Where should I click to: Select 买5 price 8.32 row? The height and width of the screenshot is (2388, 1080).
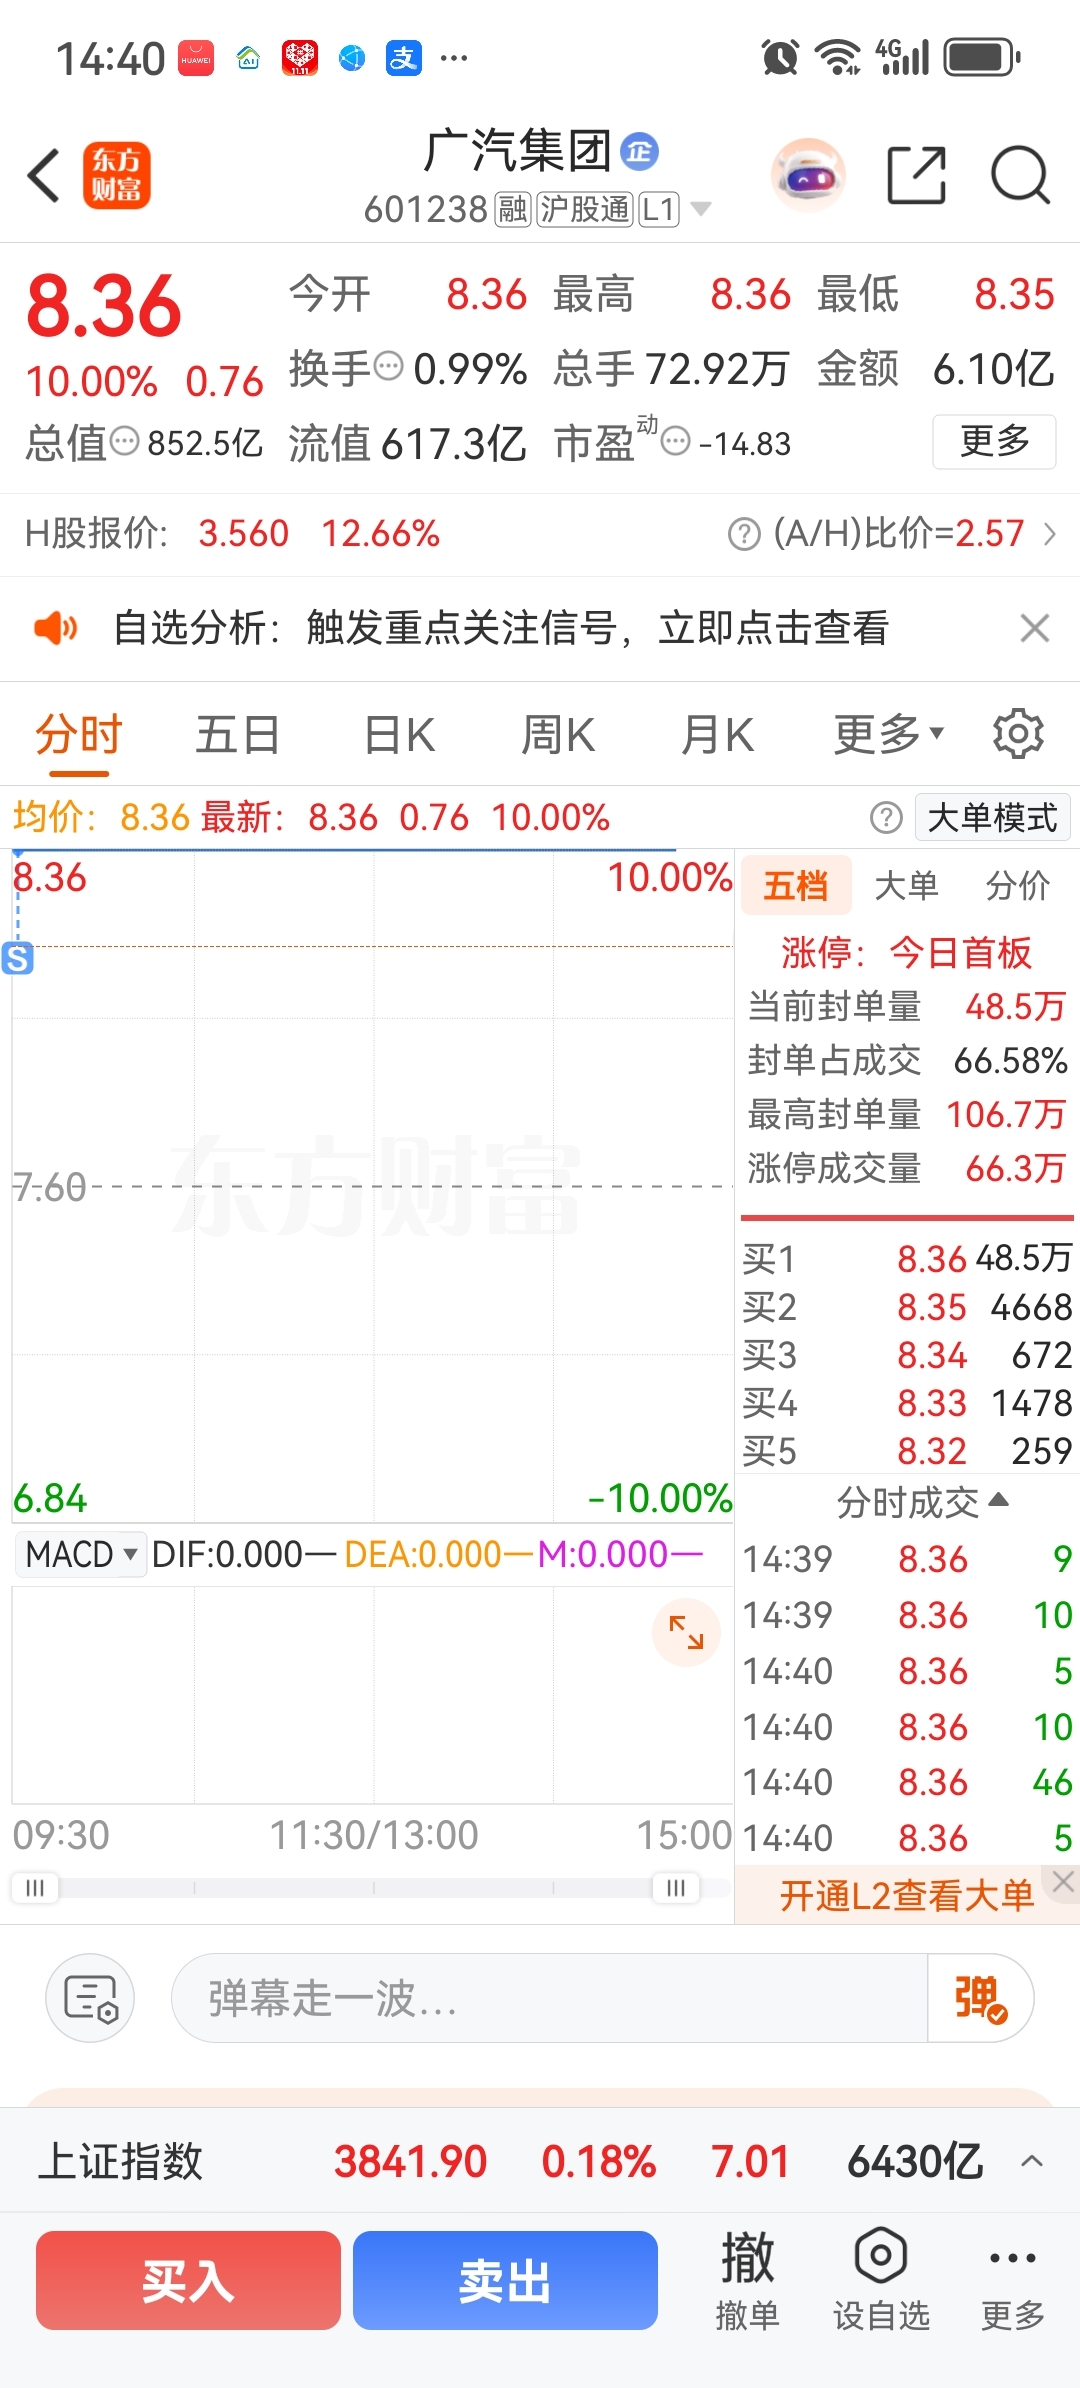[x=907, y=1451]
